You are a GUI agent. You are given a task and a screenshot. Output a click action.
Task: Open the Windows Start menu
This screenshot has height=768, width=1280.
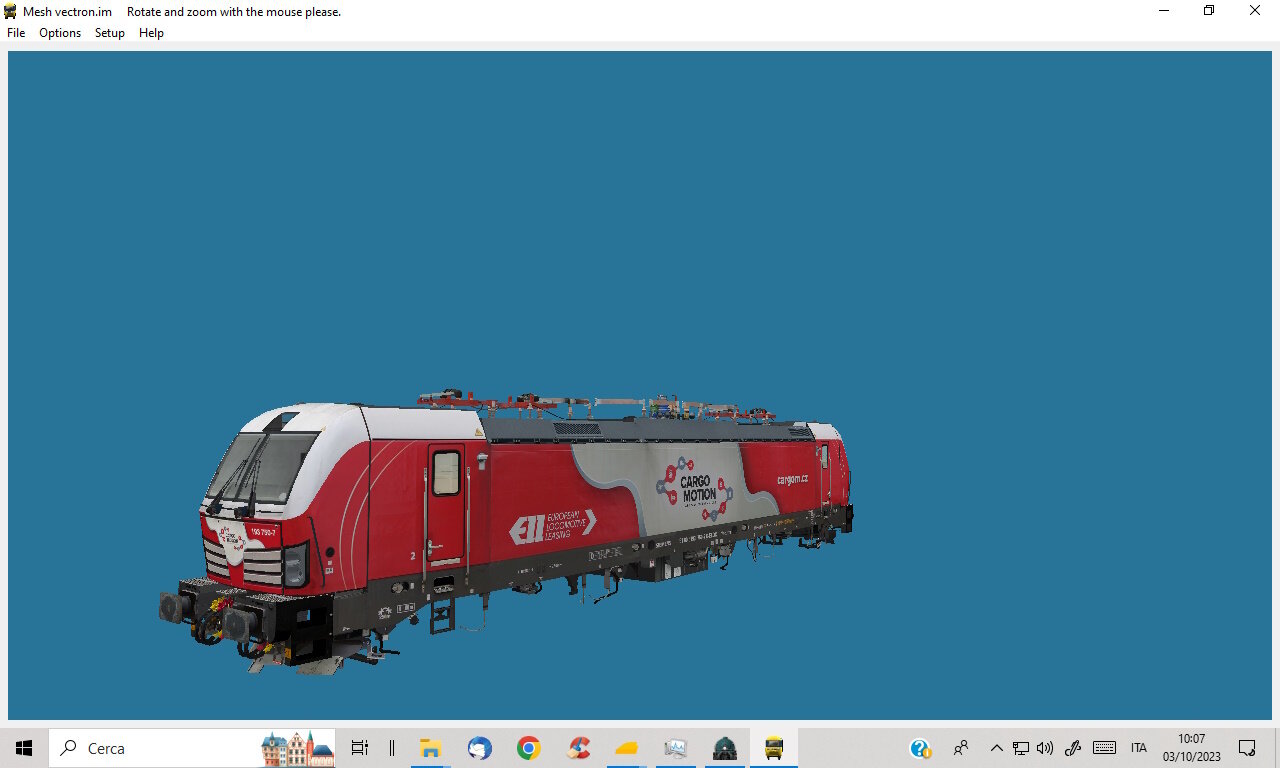(24, 748)
